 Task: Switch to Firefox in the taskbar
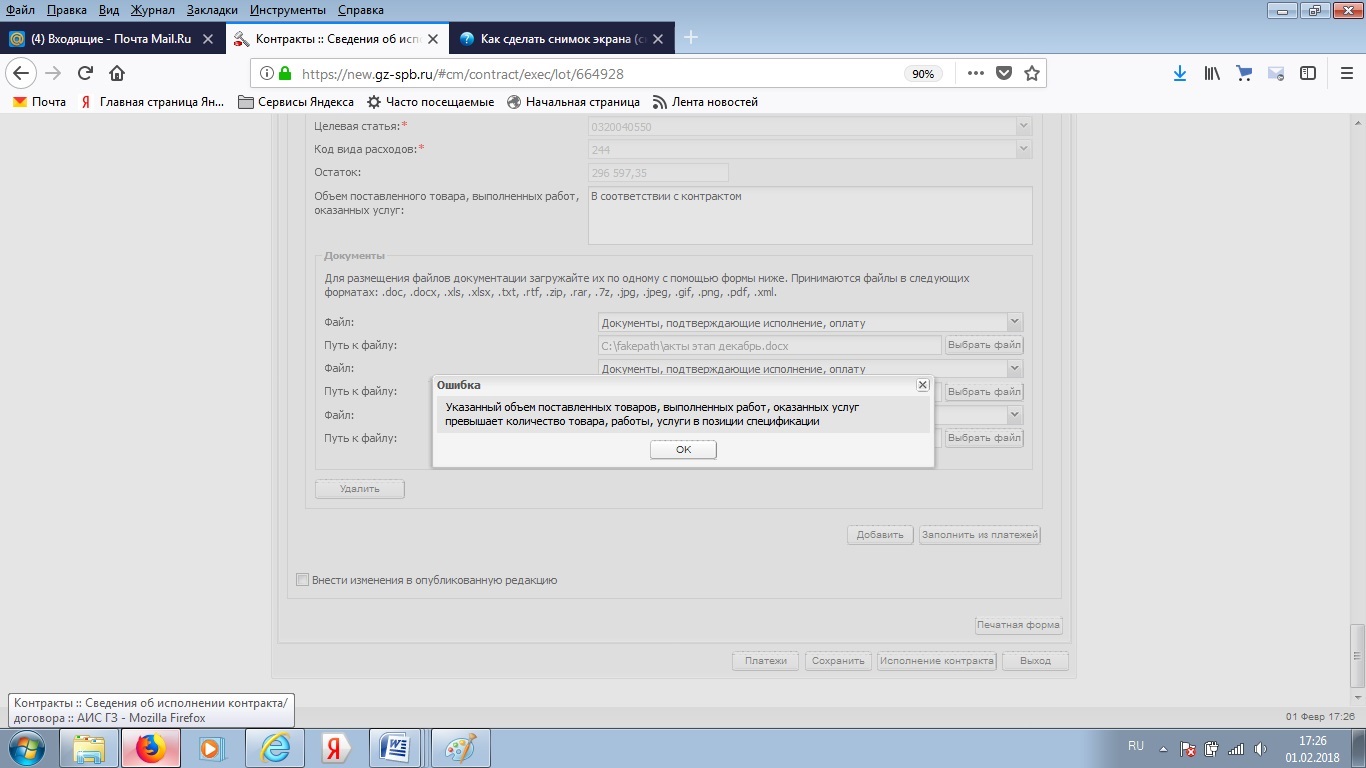[150, 748]
